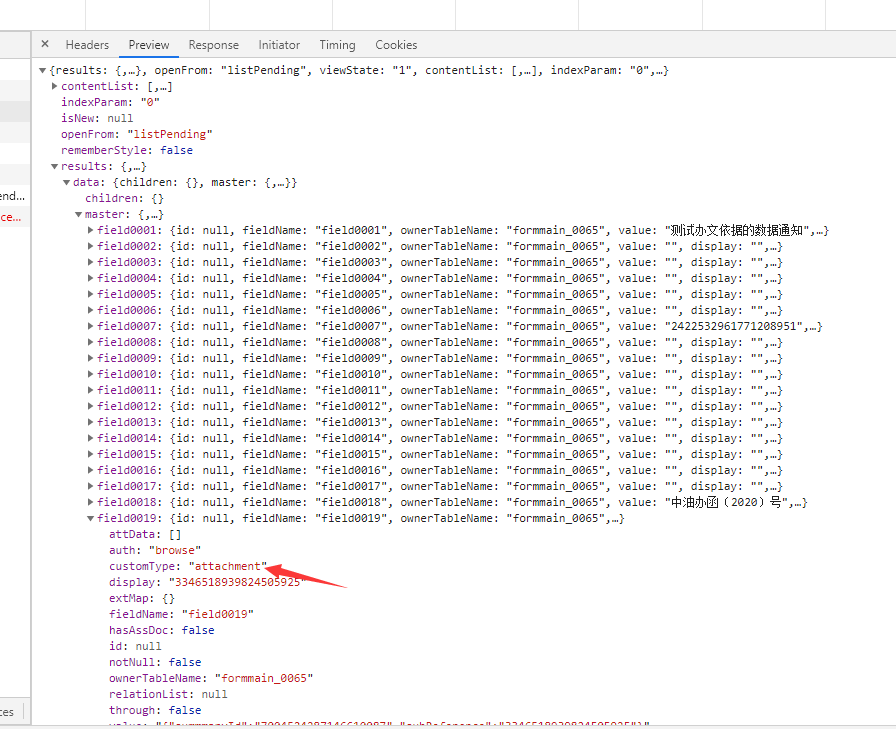Expand the field0007 entry
The width and height of the screenshot is (896, 729).
pyautogui.click(x=91, y=327)
